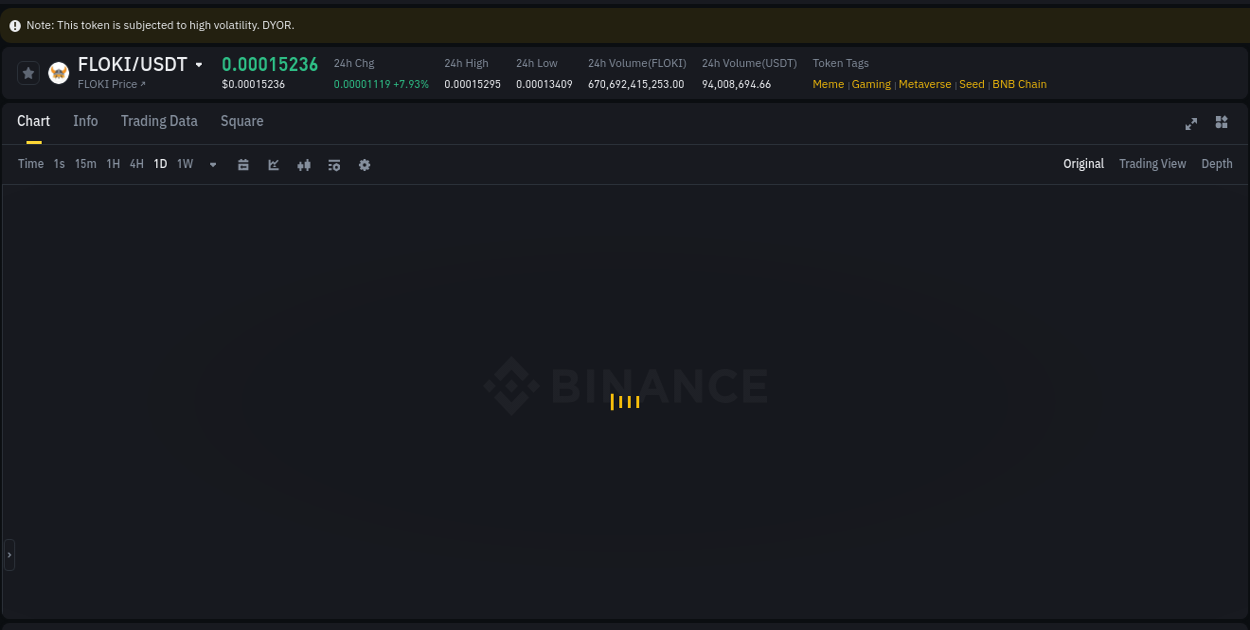
Task: Switch to the Trading Data tab
Action: coord(159,121)
